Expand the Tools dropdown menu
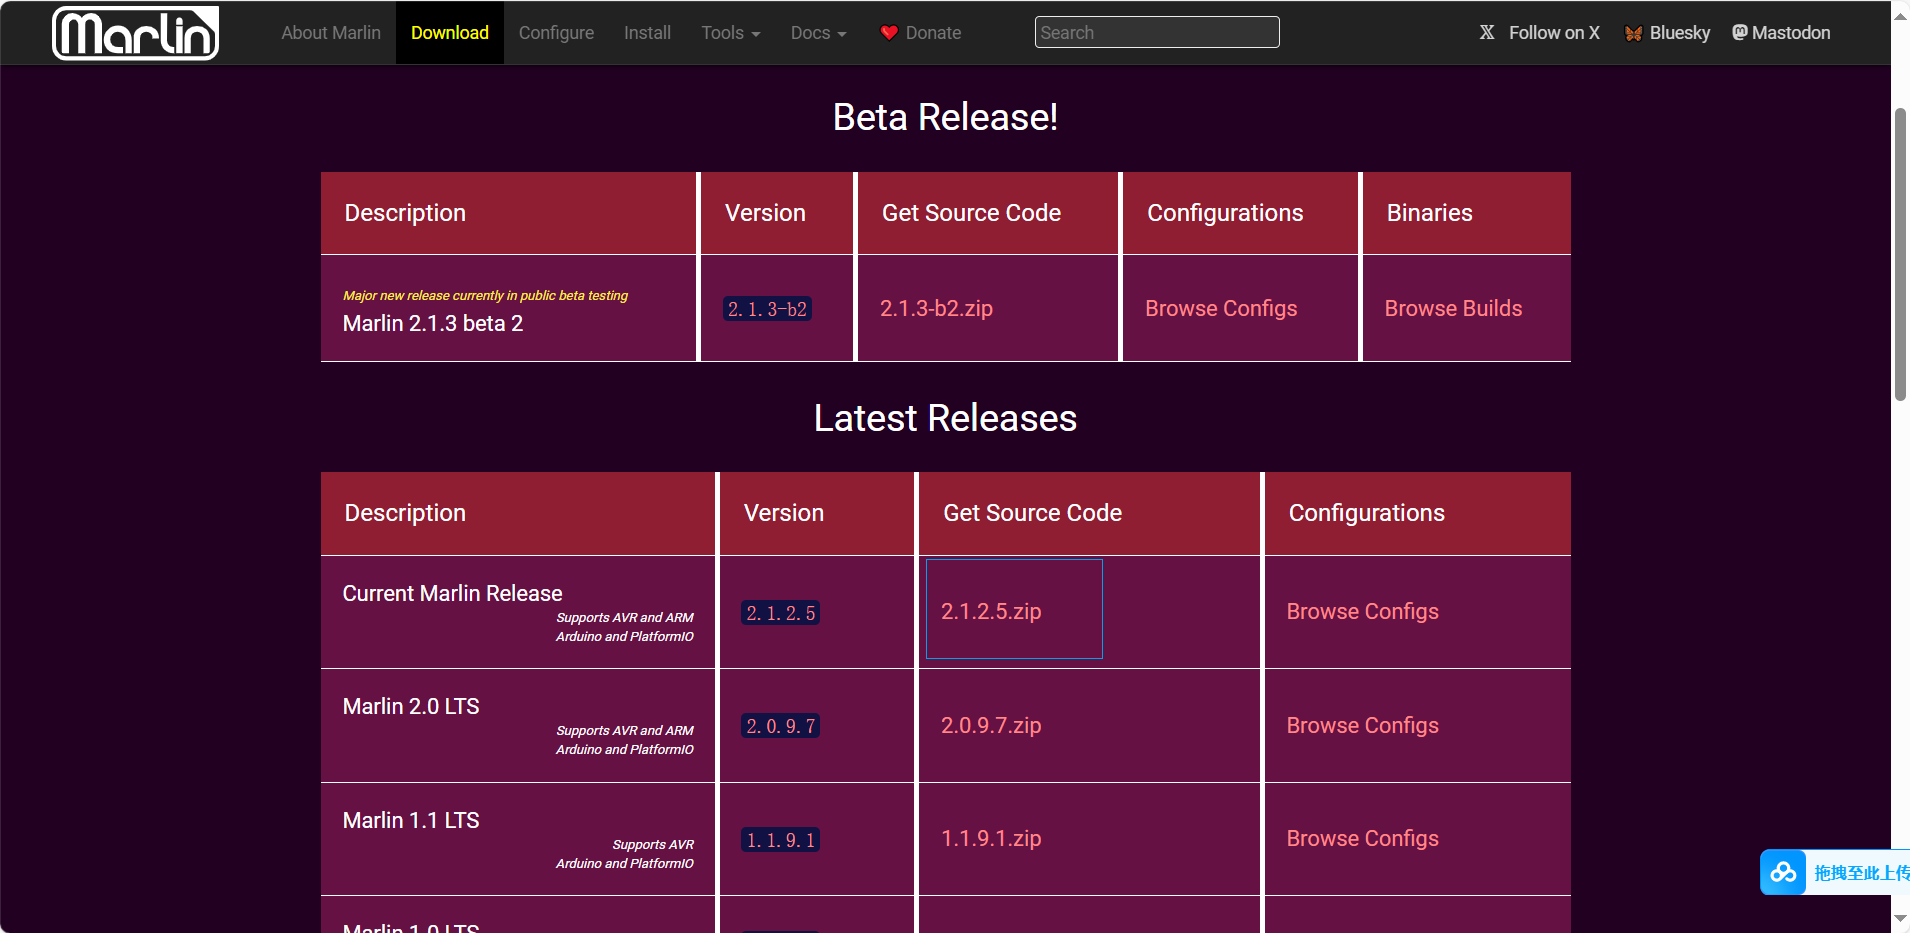1910x933 pixels. click(x=731, y=33)
